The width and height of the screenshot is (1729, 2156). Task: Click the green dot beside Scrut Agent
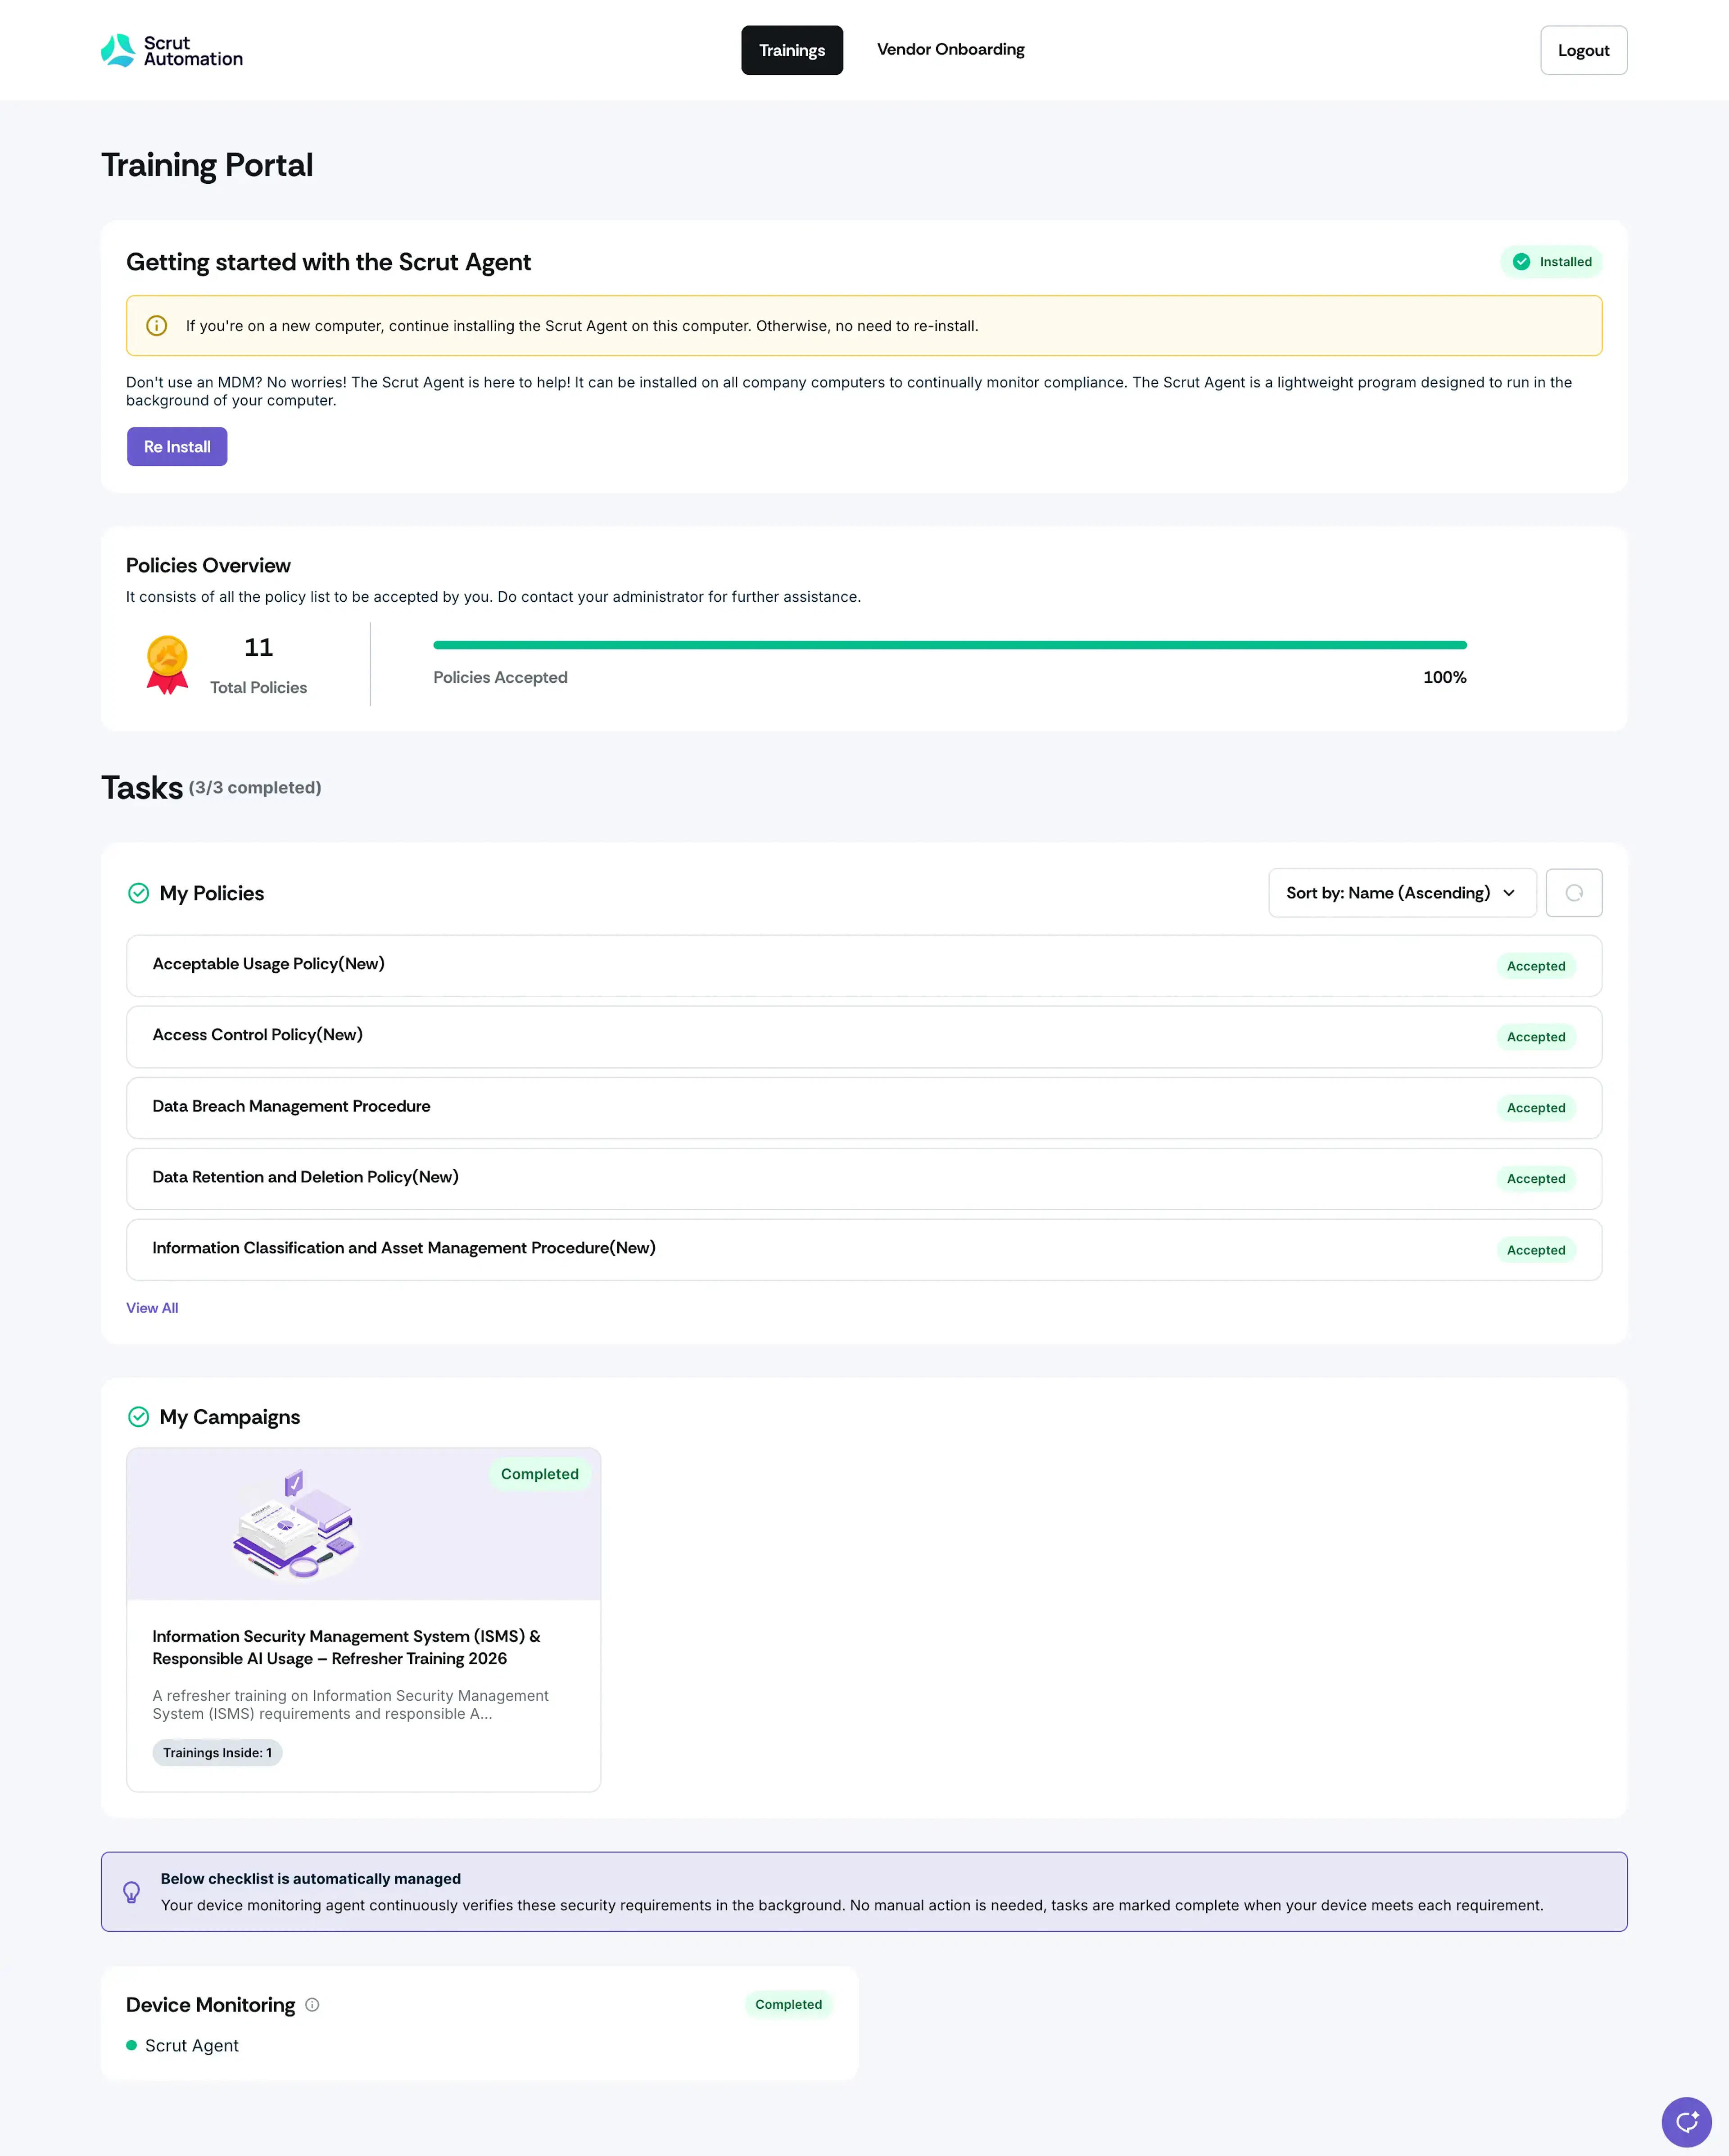(131, 2045)
